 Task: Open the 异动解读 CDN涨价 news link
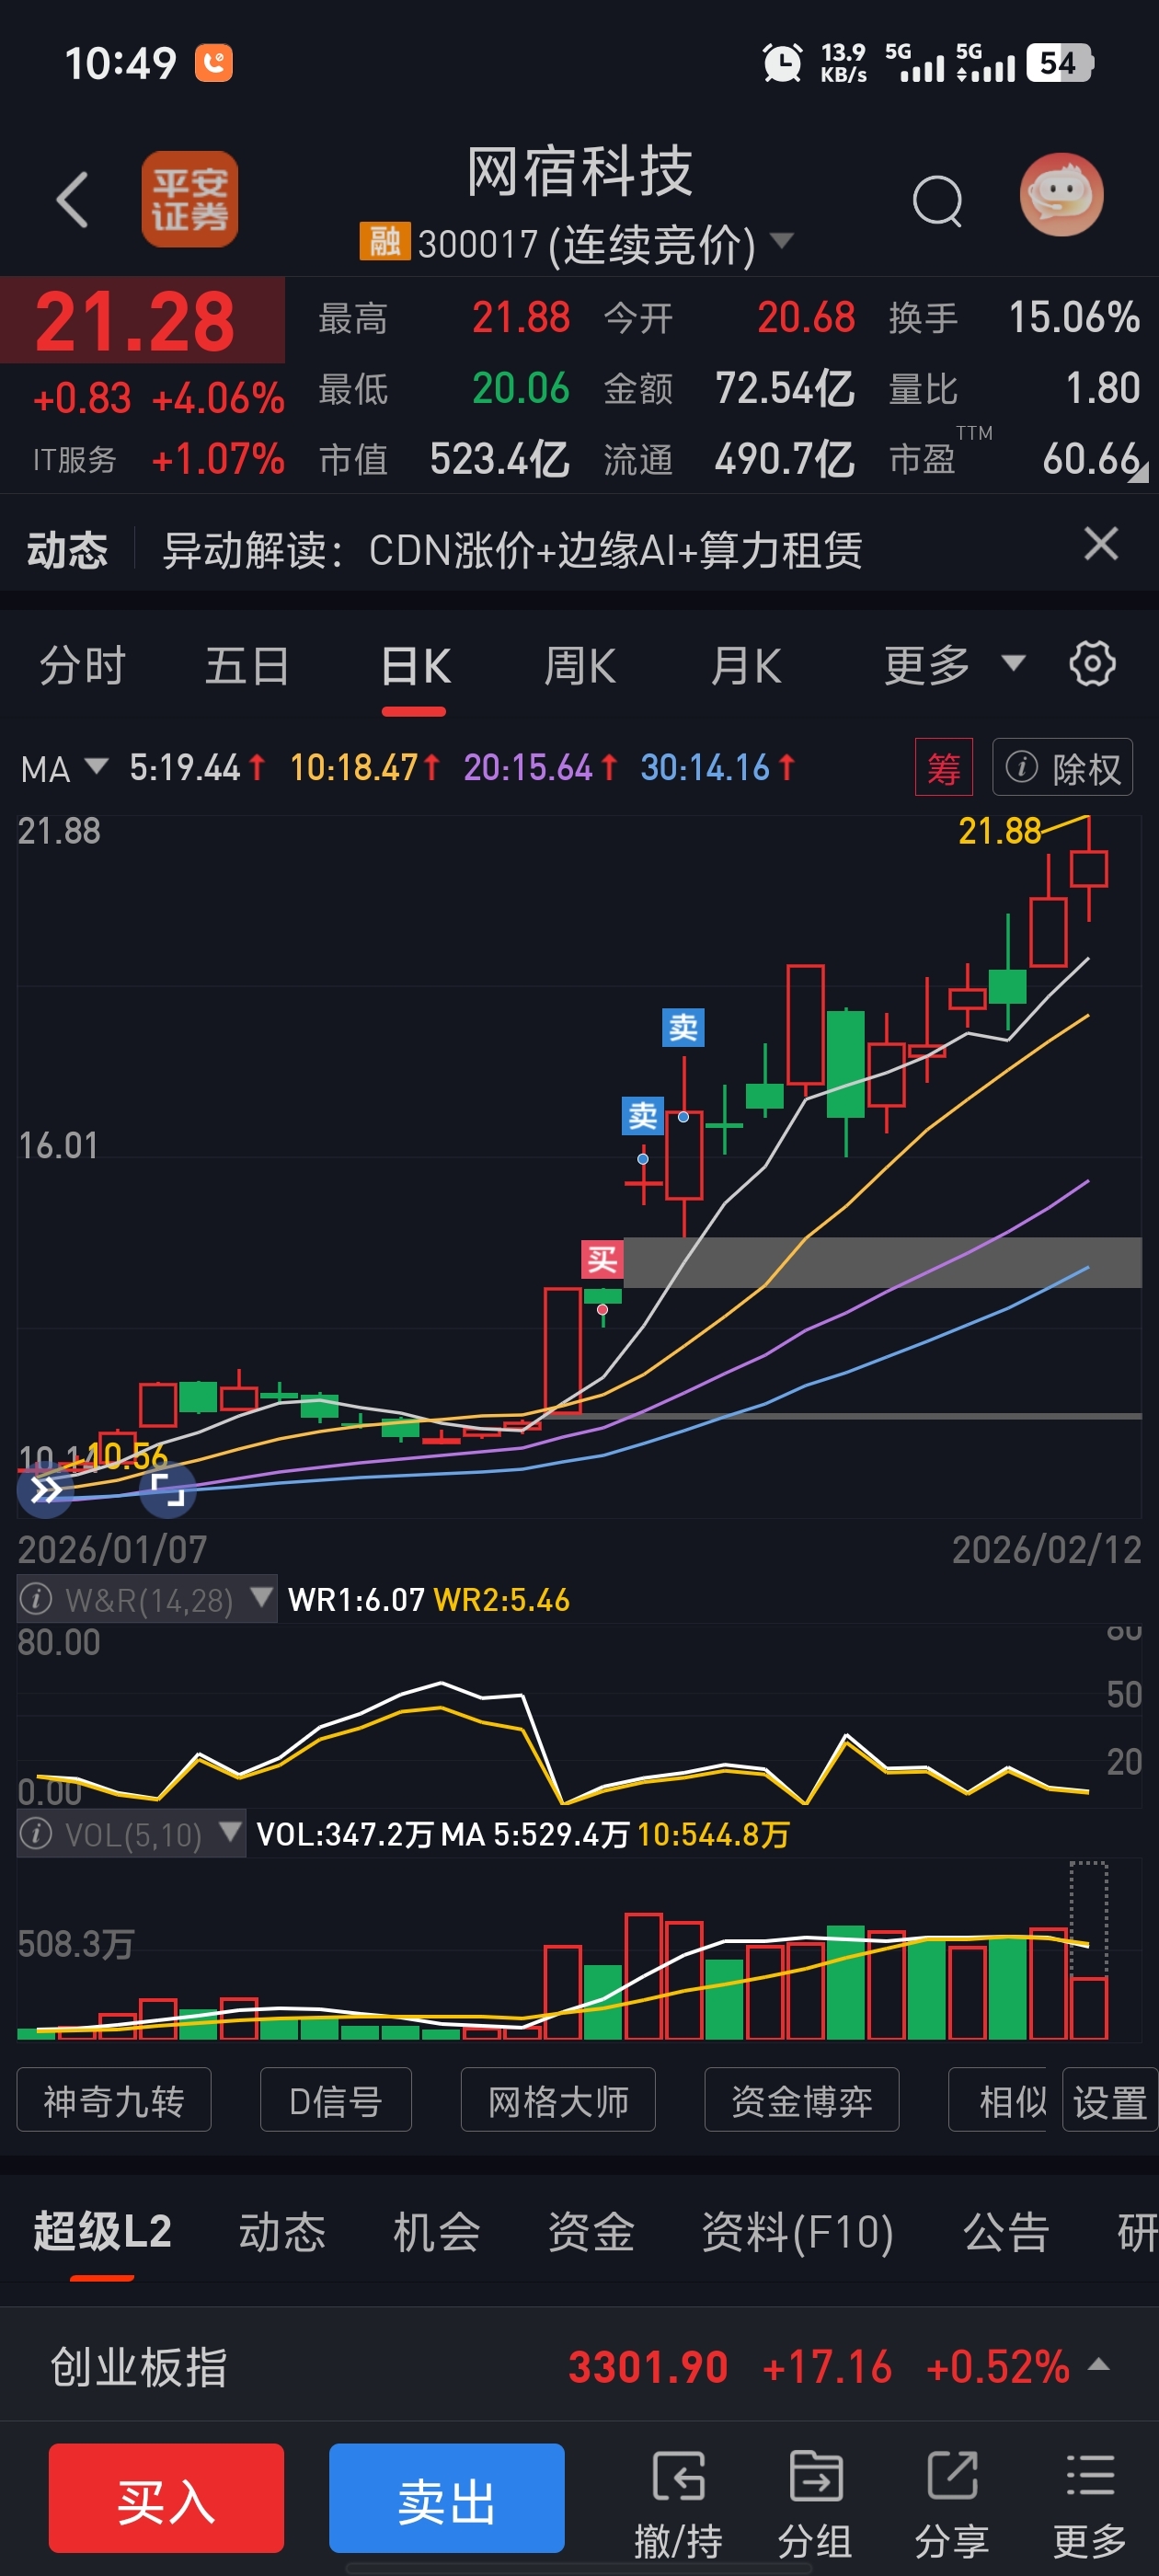pos(512,550)
